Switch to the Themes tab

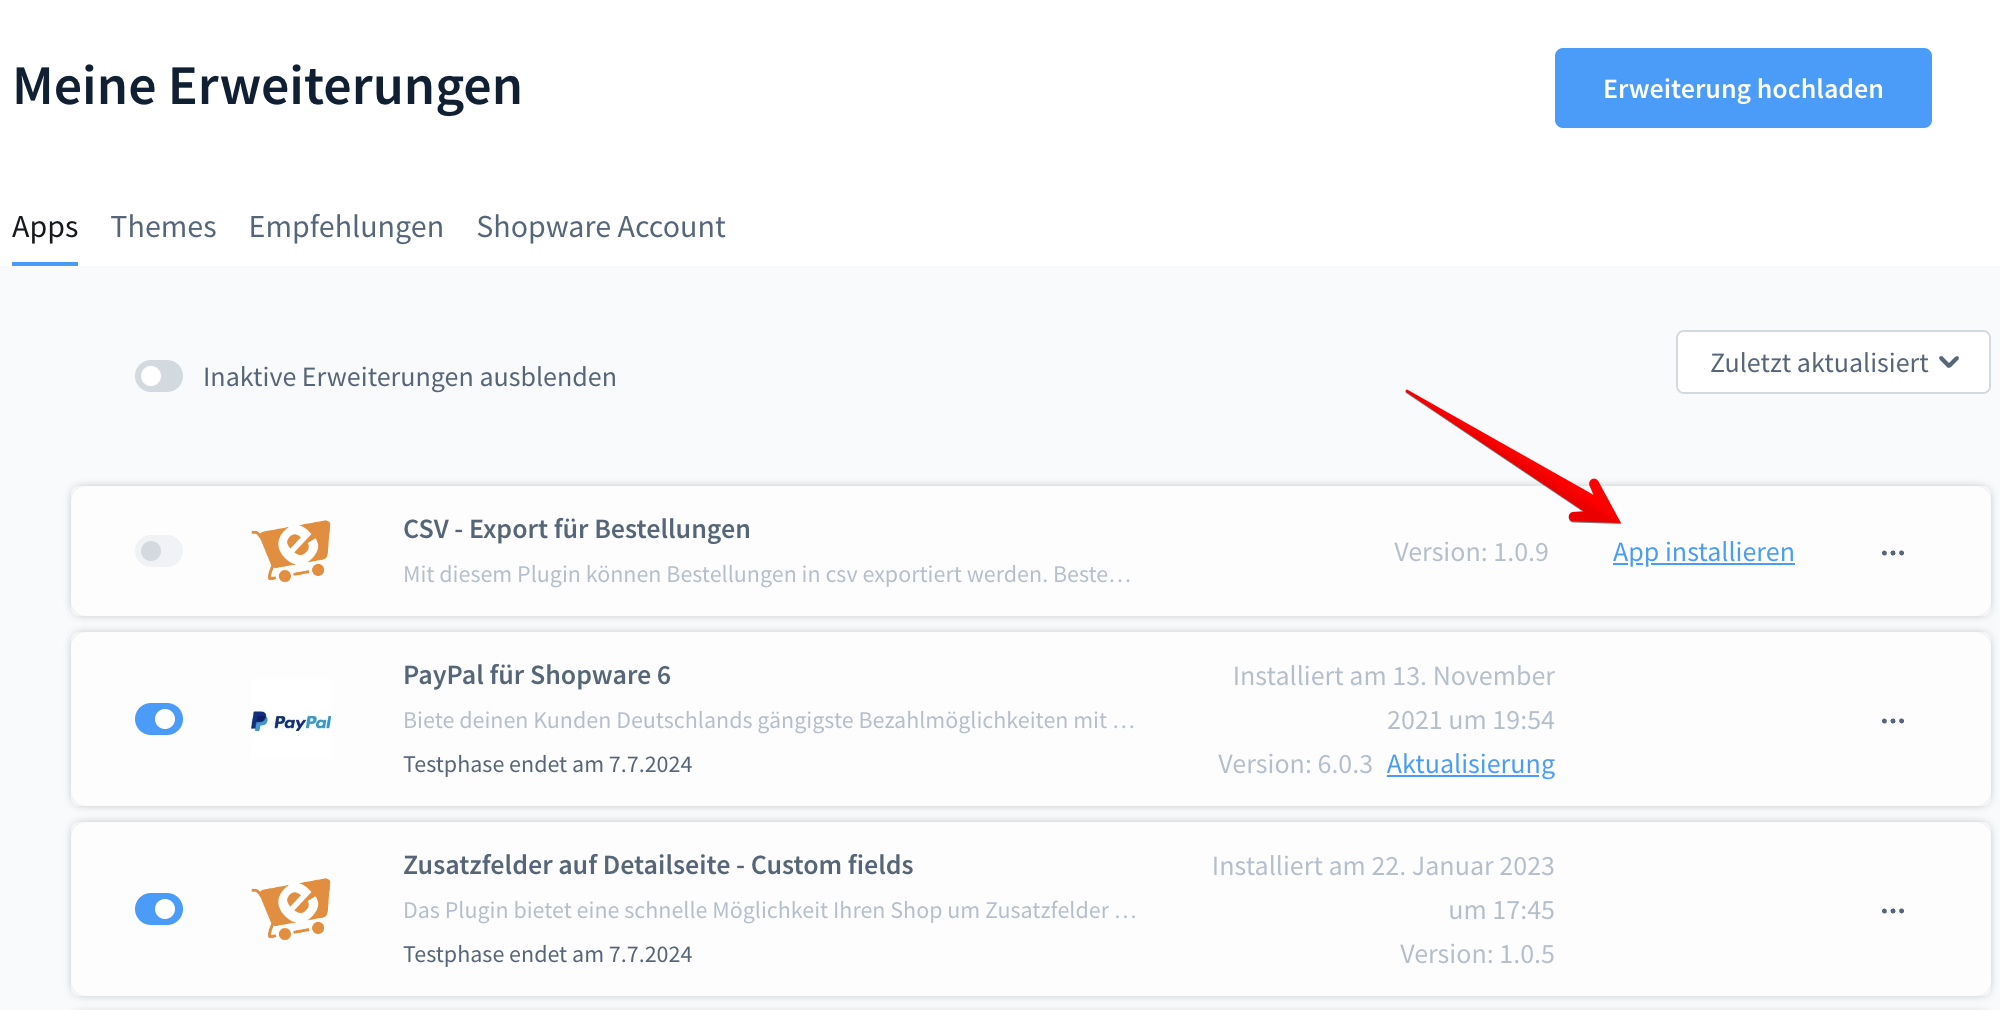163,227
